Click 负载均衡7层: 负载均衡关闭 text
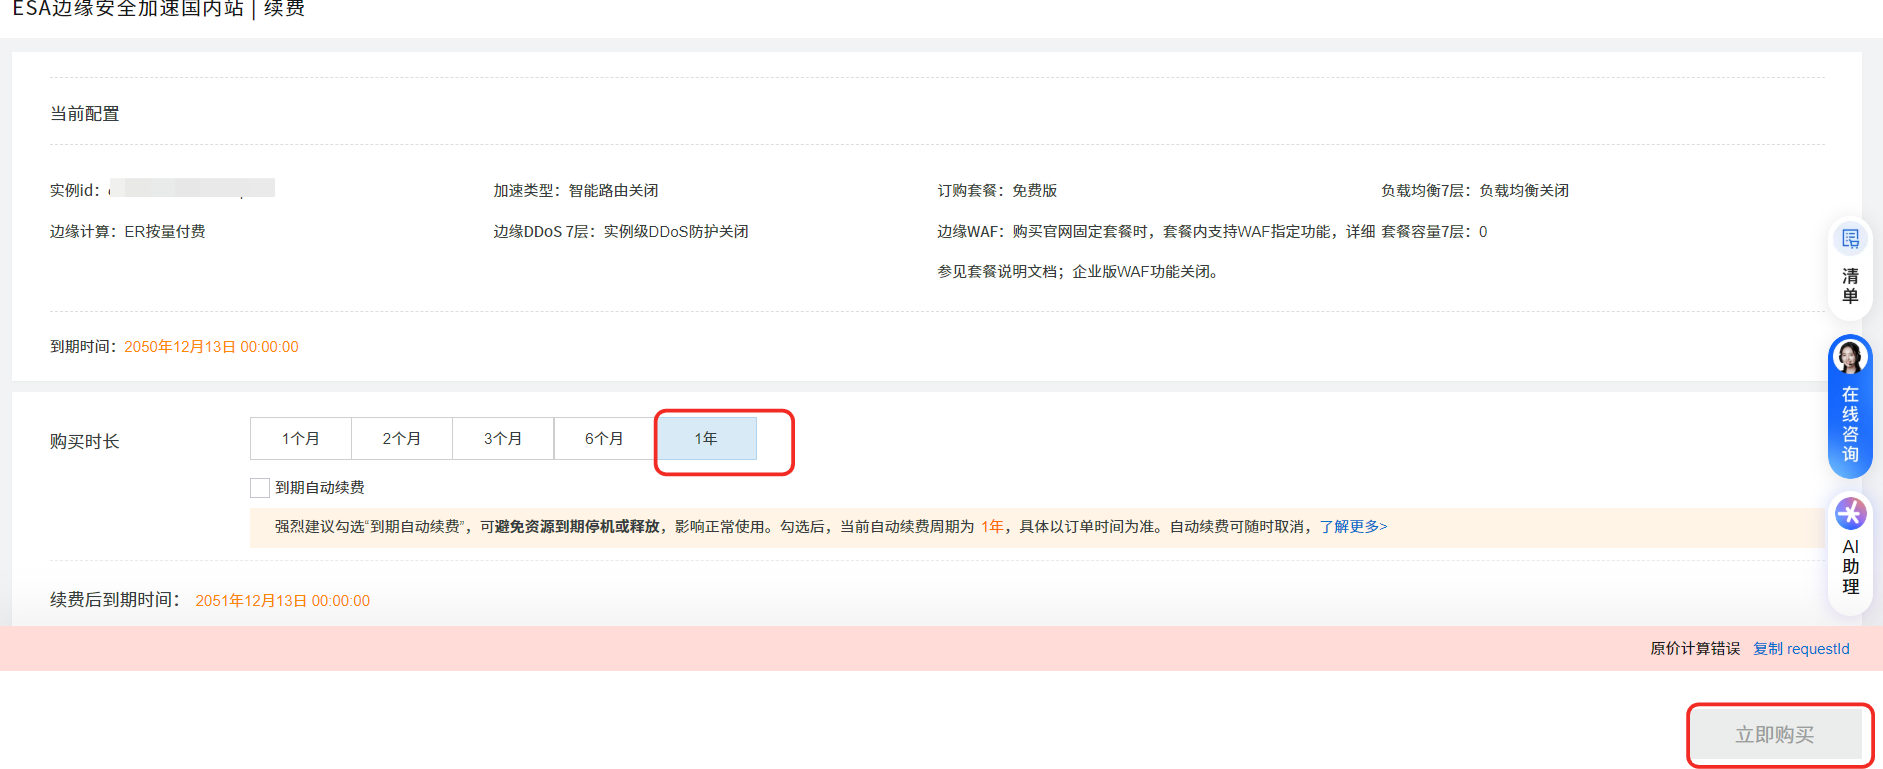 coord(1475,190)
